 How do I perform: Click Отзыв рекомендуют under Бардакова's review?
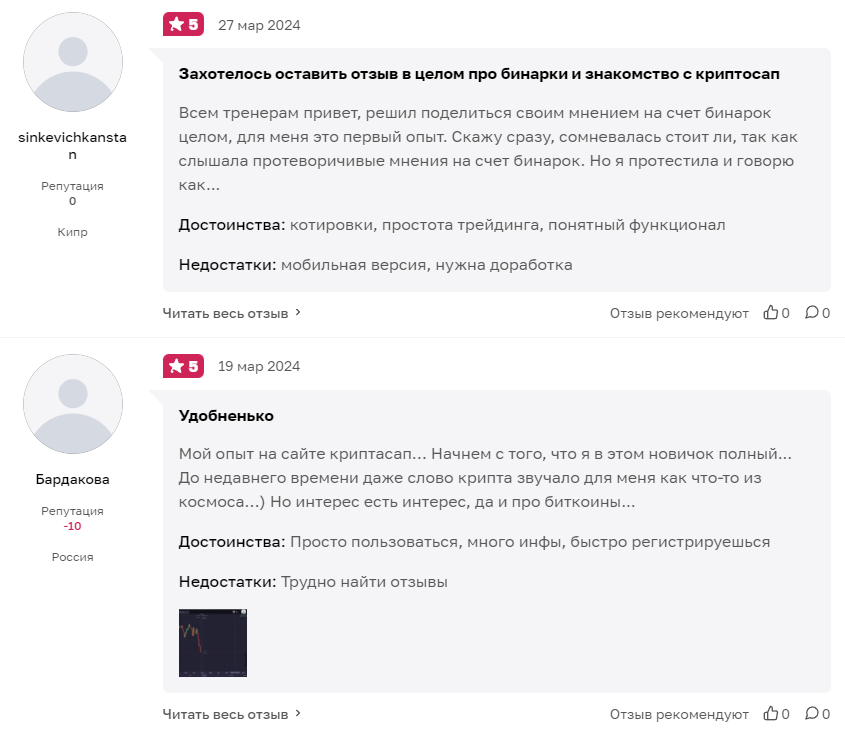[x=679, y=714]
